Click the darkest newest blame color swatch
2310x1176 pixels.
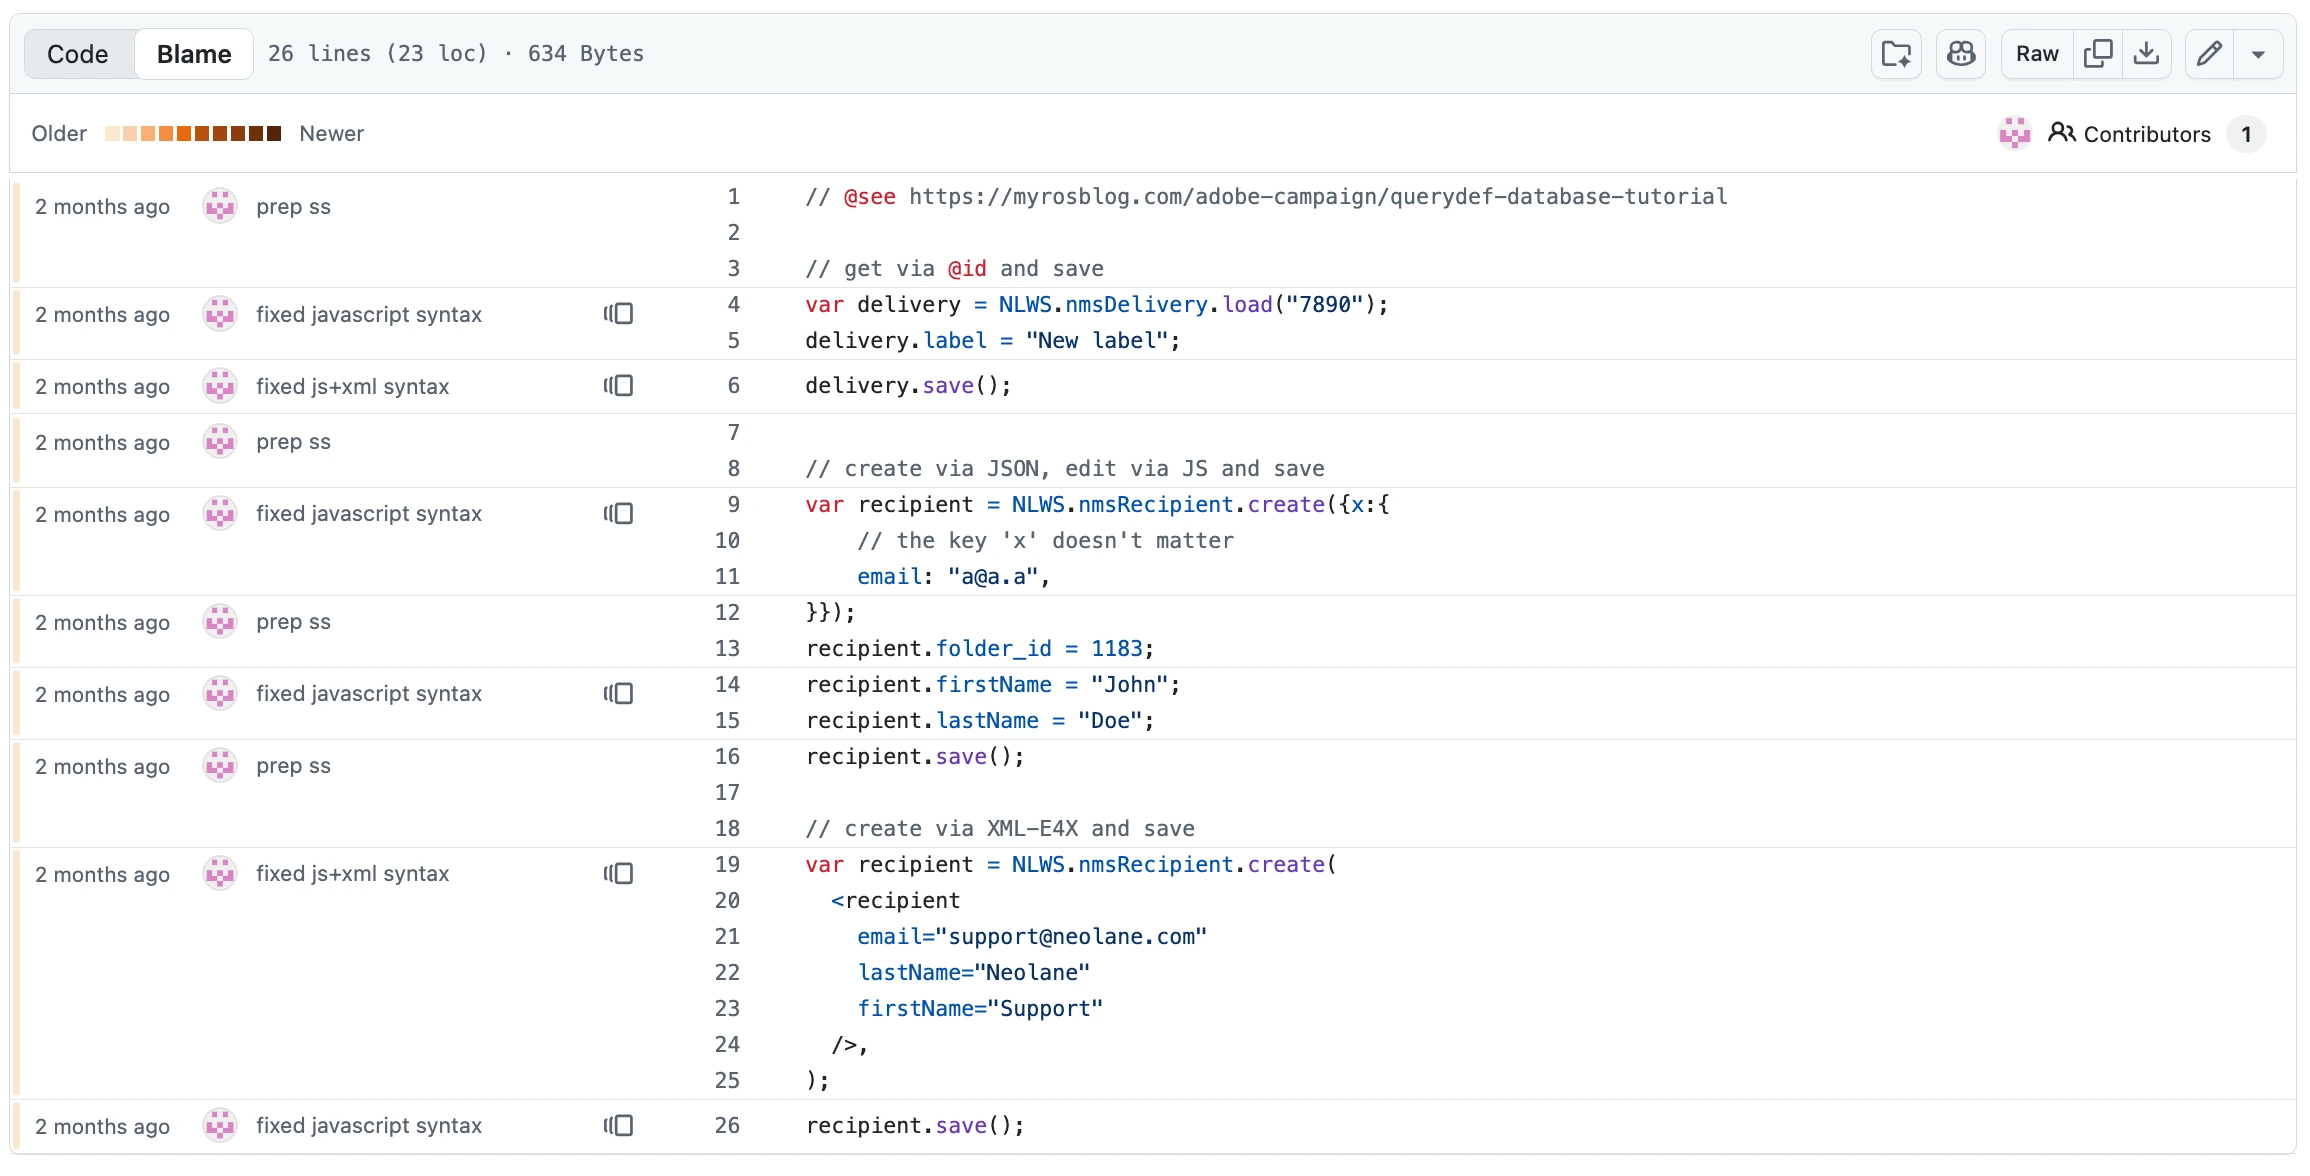click(x=274, y=133)
